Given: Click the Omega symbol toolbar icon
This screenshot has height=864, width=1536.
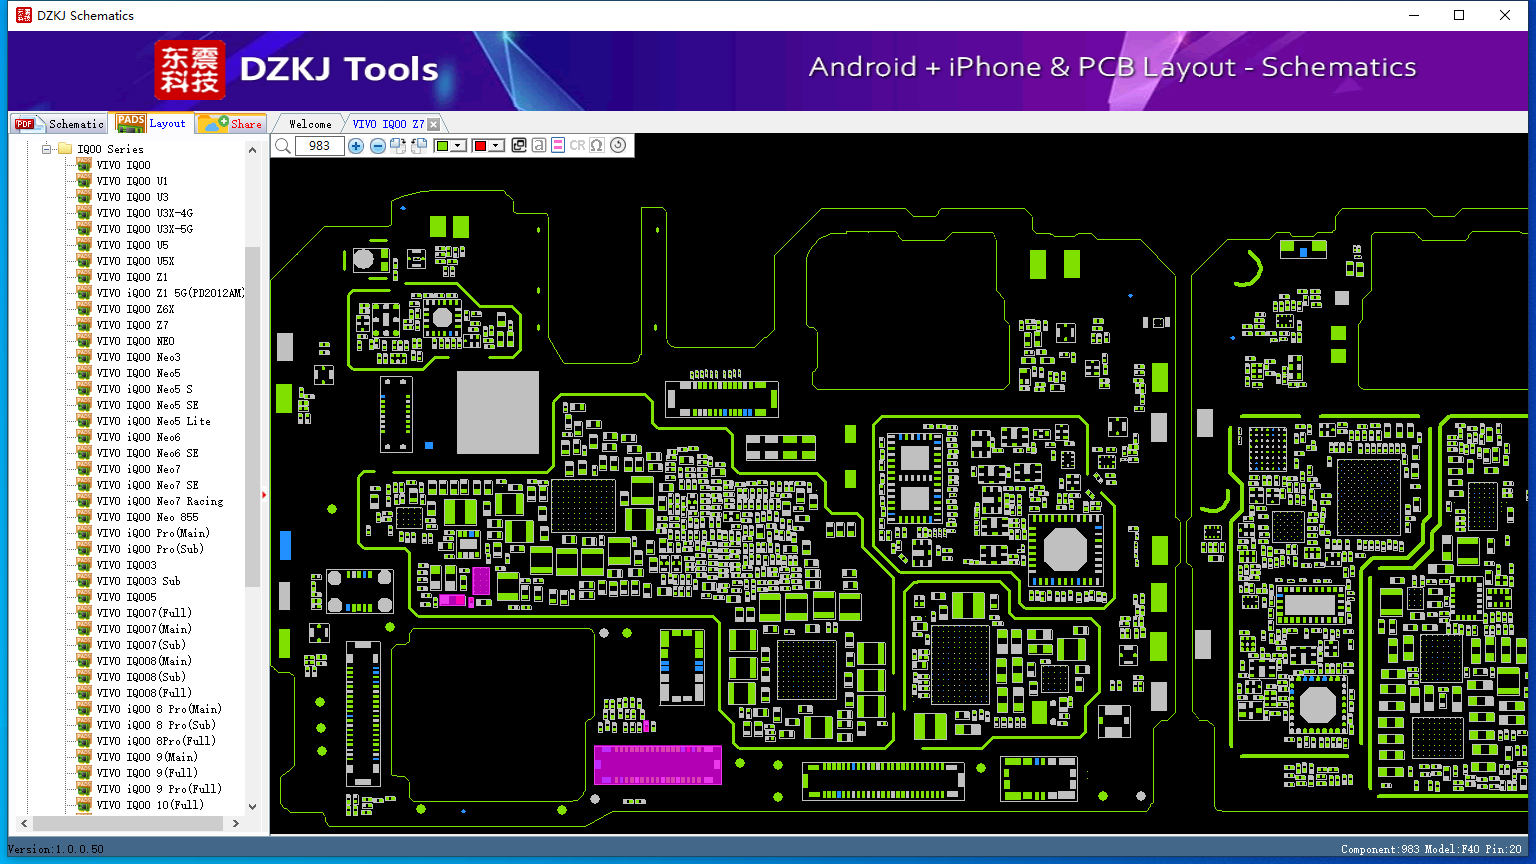Looking at the screenshot, I should pos(597,146).
